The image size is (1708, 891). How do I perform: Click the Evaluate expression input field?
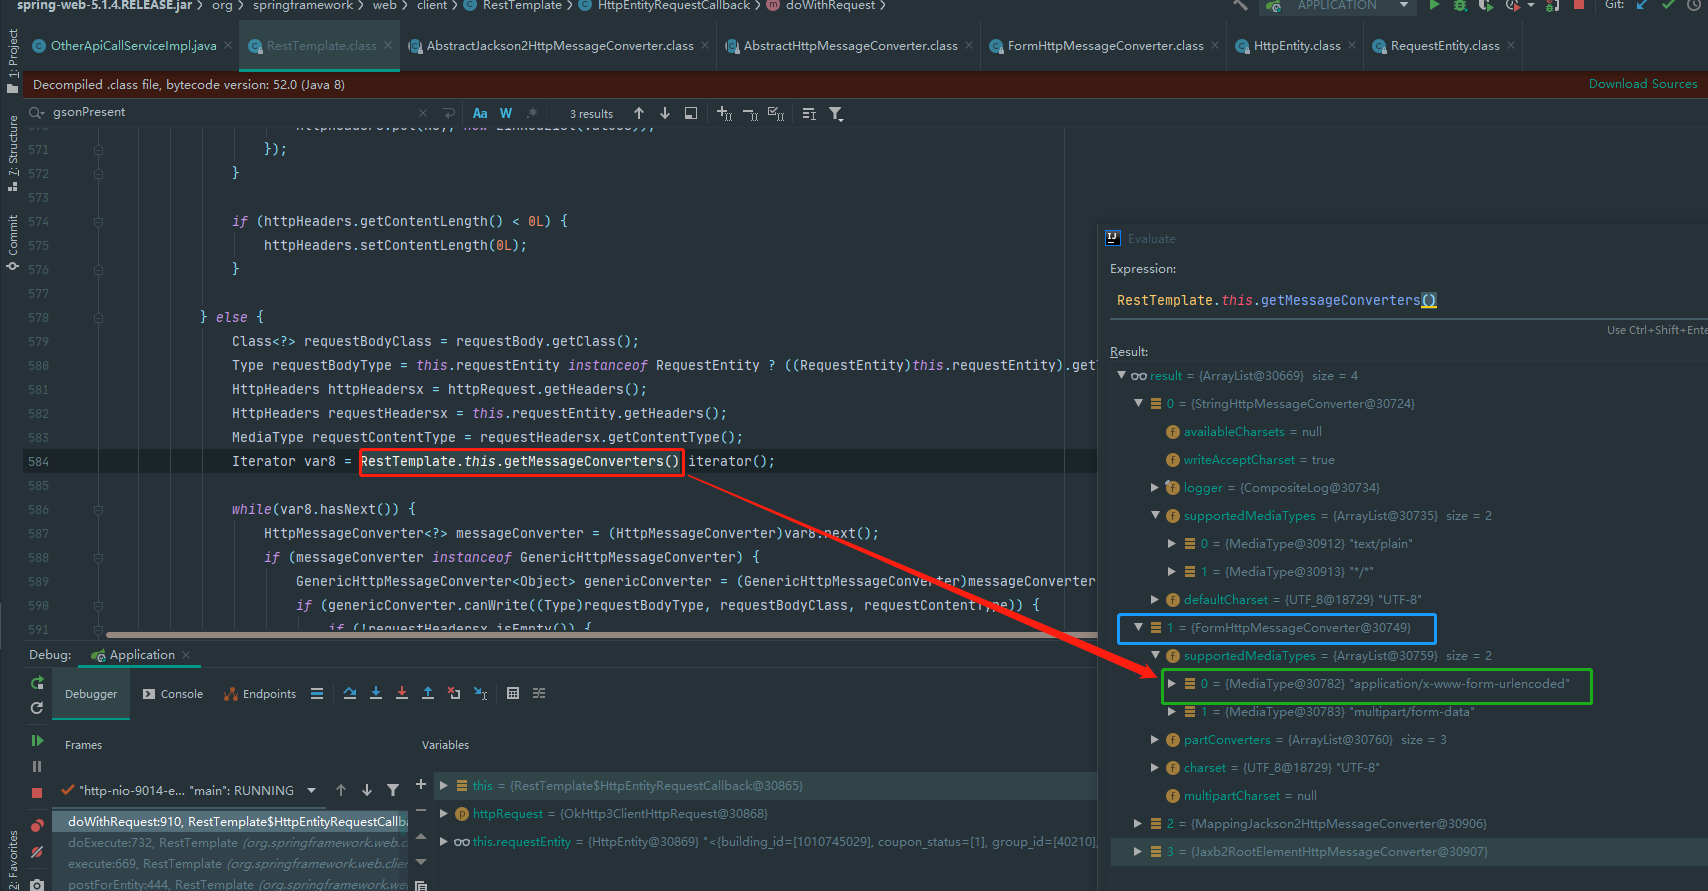click(1408, 300)
